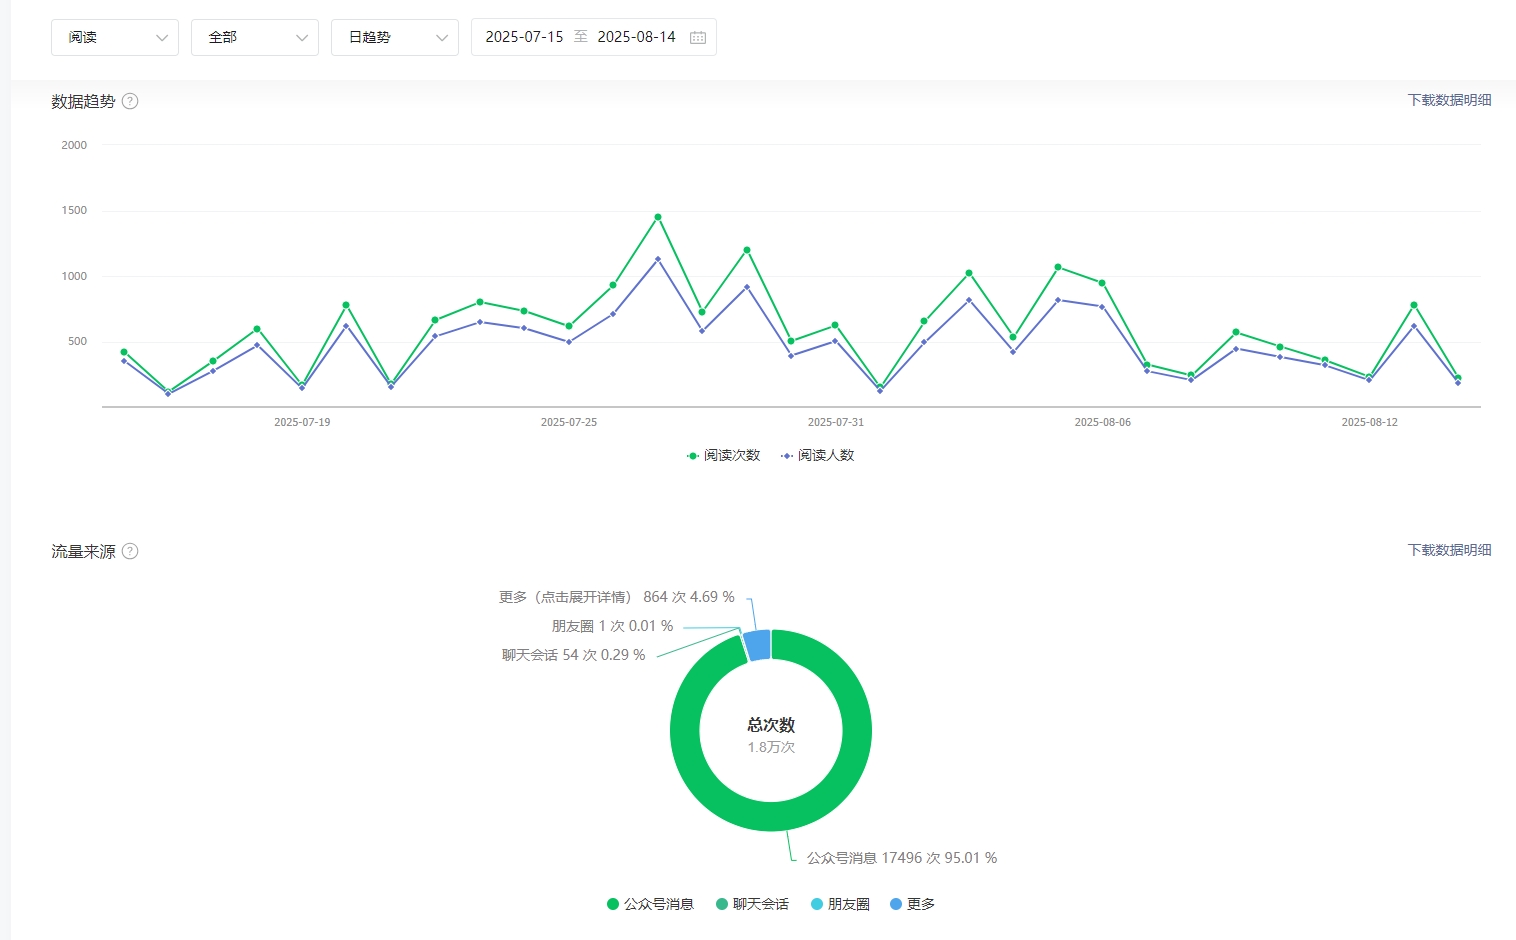
Task: Show help for 流量来源 question icon
Action: point(130,551)
